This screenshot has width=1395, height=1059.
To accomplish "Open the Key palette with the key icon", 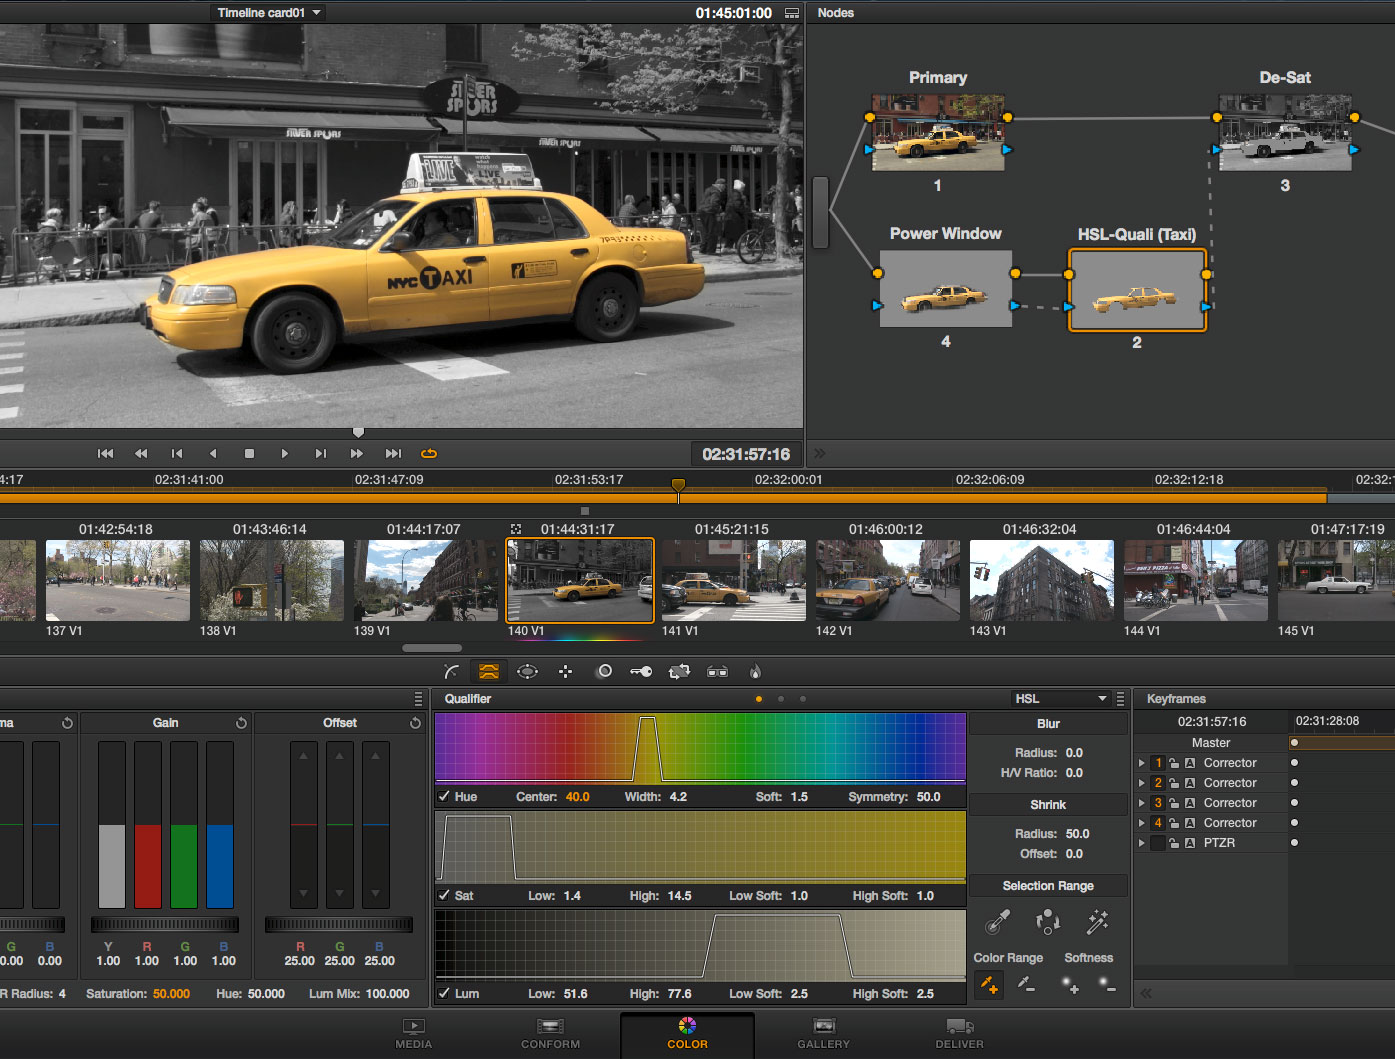I will pos(641,671).
